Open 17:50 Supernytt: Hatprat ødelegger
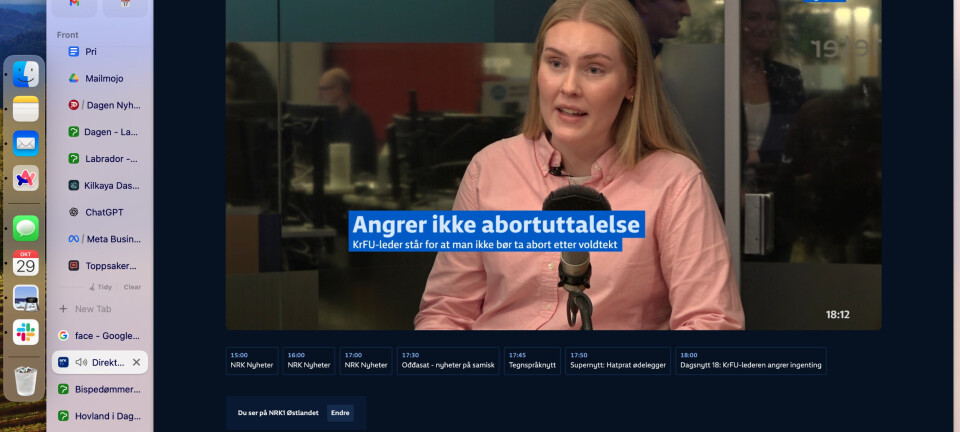The image size is (960, 432). click(618, 361)
